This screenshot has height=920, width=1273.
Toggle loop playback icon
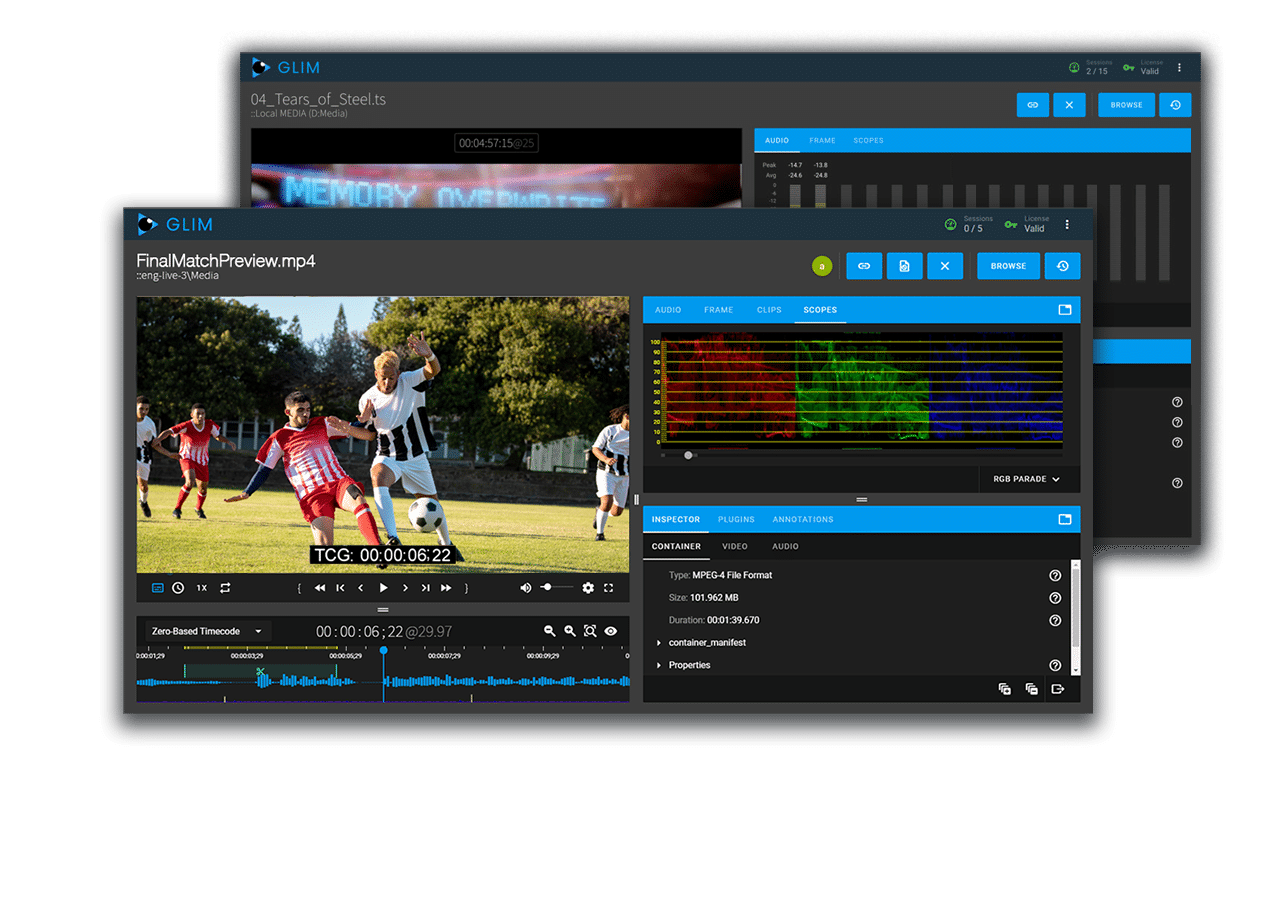point(225,588)
